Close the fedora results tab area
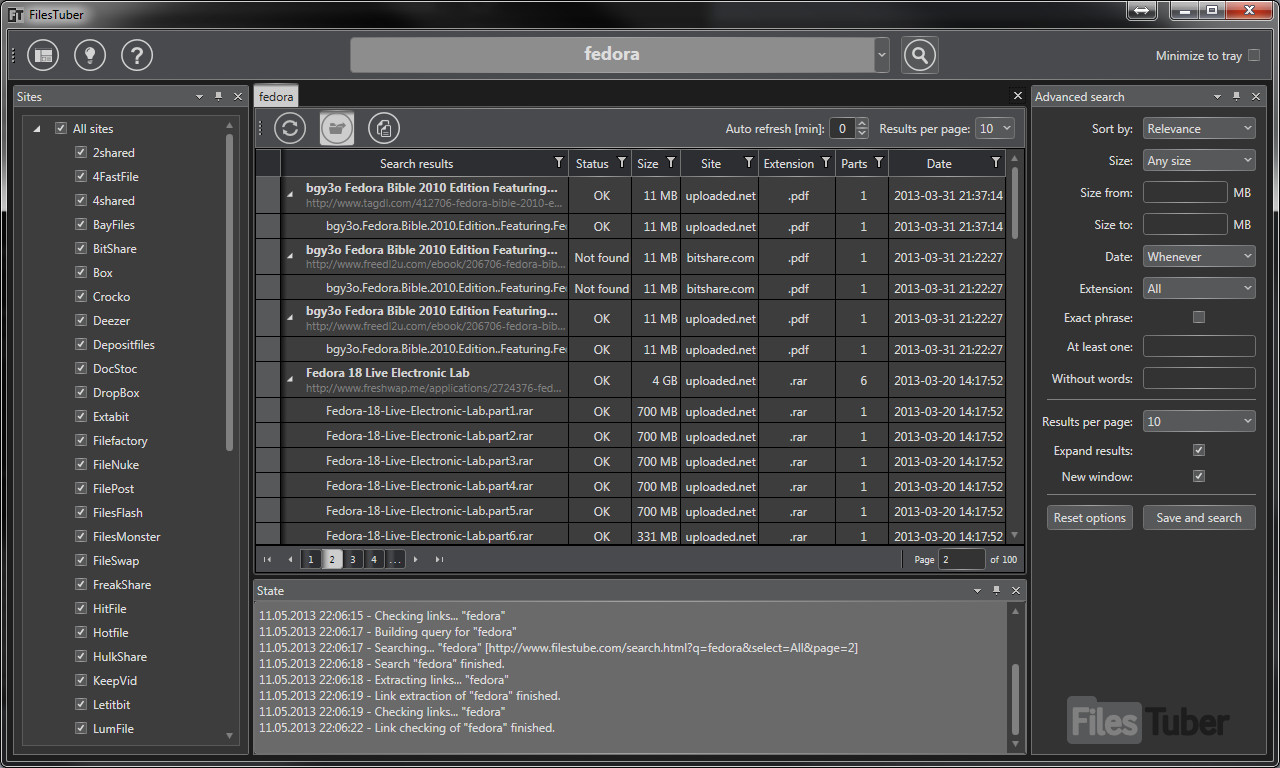 (1018, 96)
